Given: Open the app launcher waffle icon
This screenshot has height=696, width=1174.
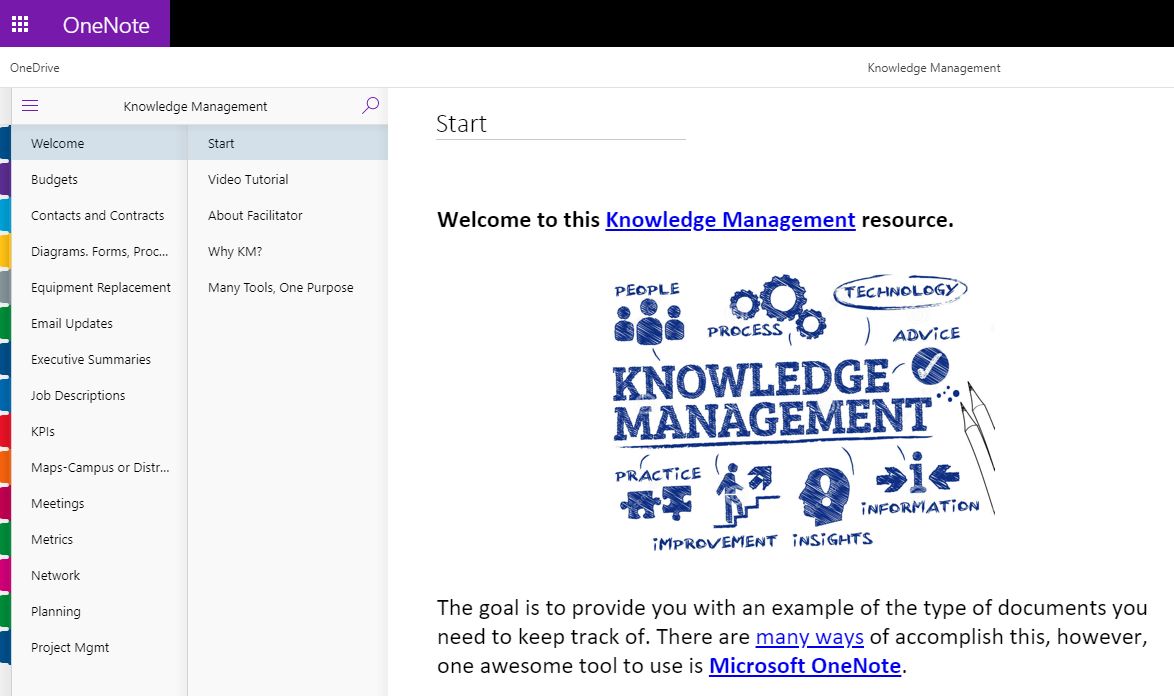Looking at the screenshot, I should (x=20, y=24).
